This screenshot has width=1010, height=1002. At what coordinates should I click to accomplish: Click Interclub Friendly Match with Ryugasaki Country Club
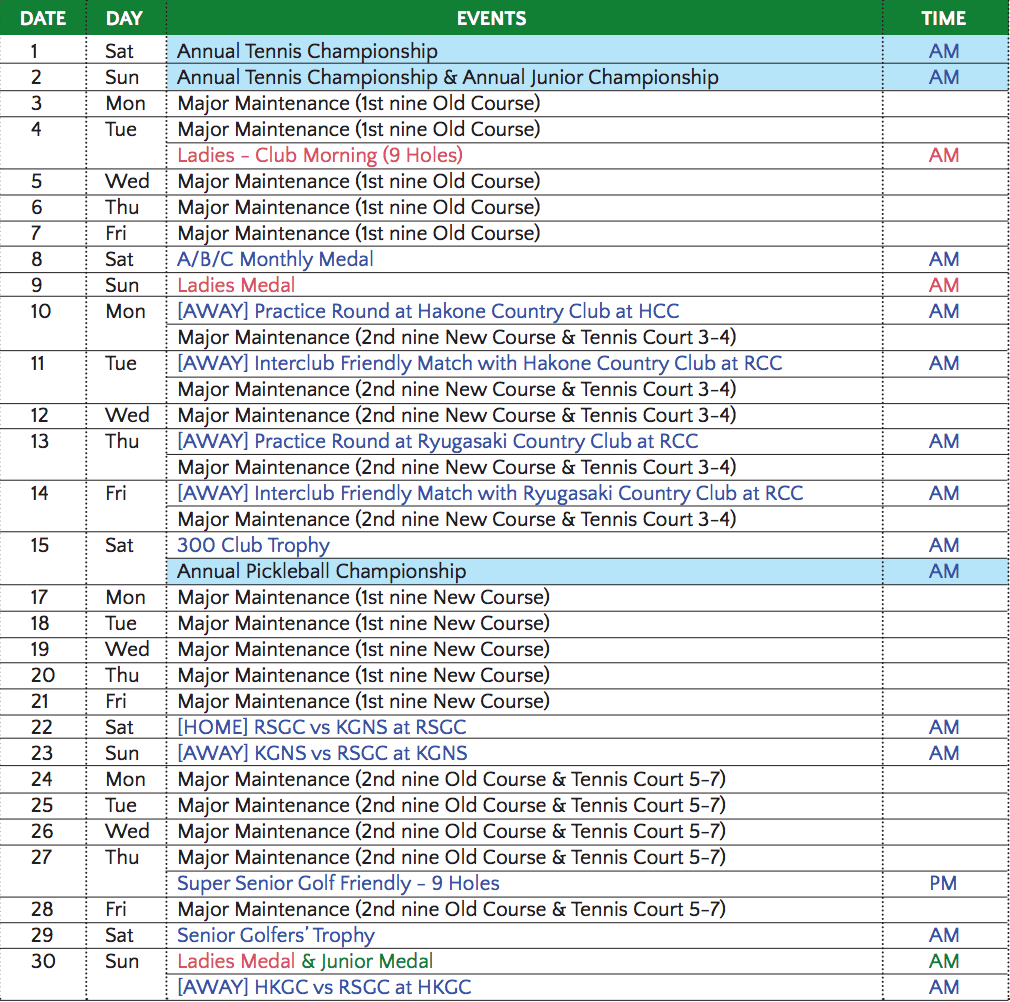point(489,493)
